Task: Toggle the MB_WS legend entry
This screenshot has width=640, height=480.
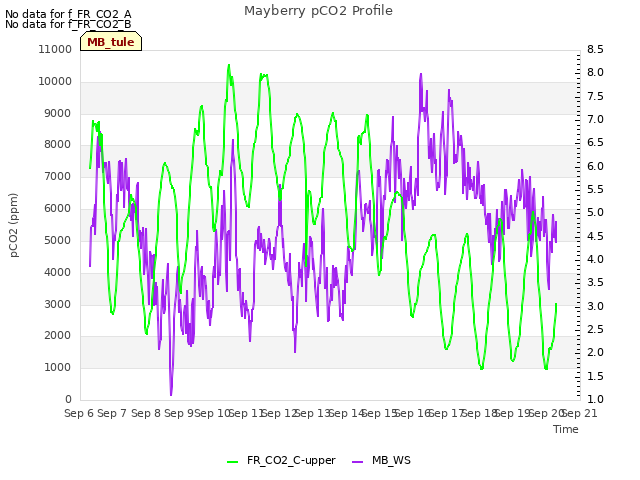Action: (381, 460)
